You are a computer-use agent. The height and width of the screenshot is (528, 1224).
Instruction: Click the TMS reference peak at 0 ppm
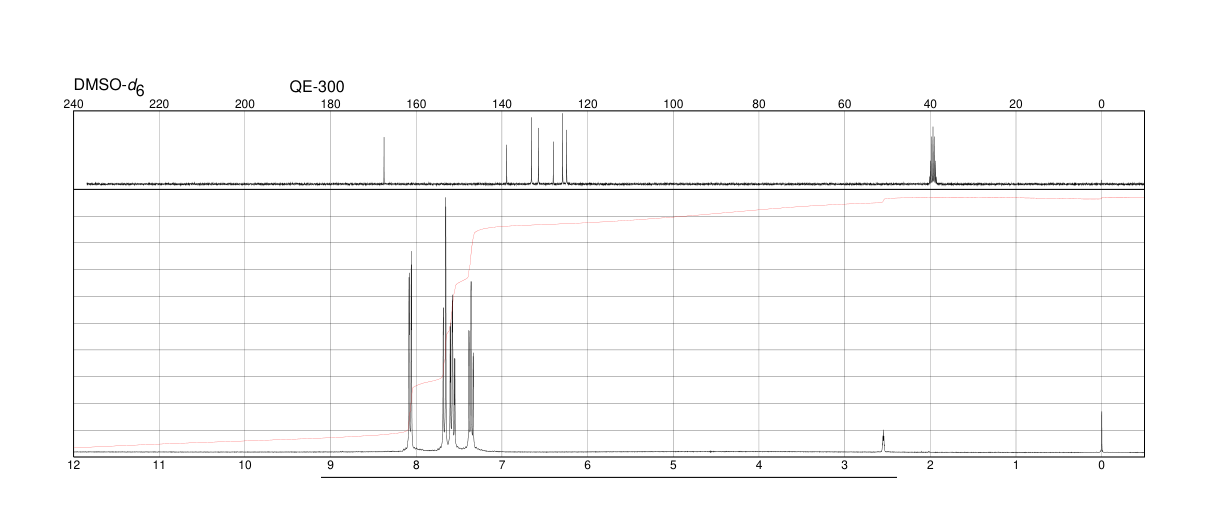tap(1101, 432)
